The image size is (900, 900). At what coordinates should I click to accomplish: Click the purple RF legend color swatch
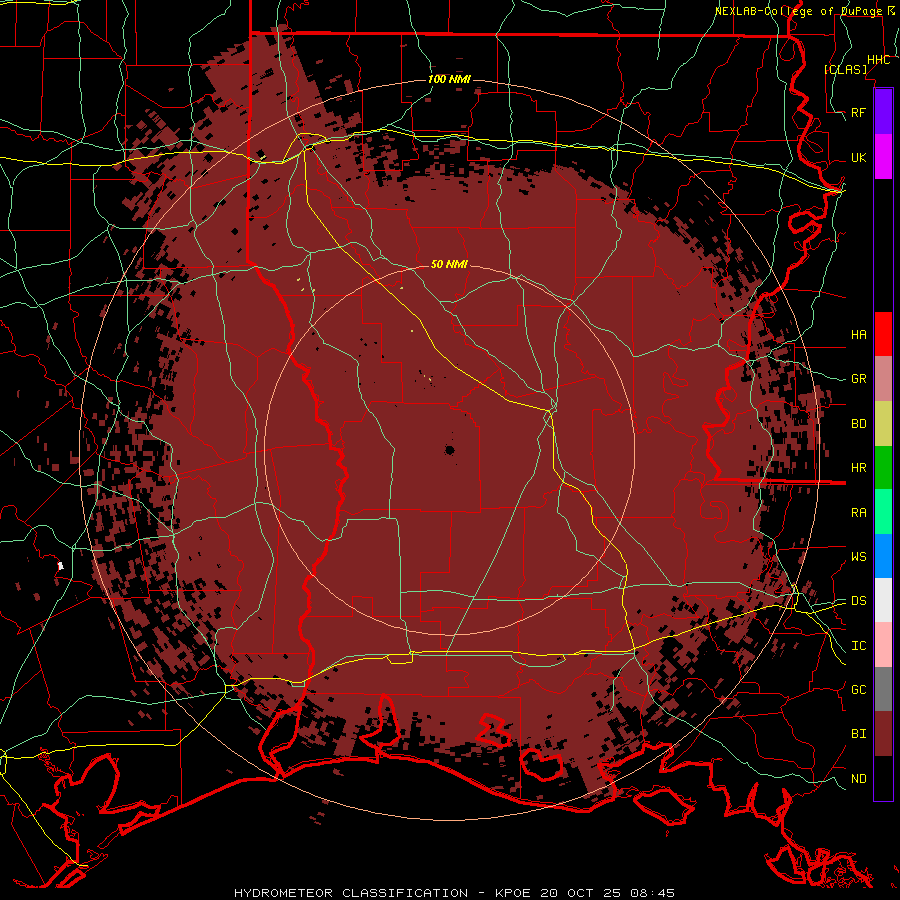click(883, 112)
